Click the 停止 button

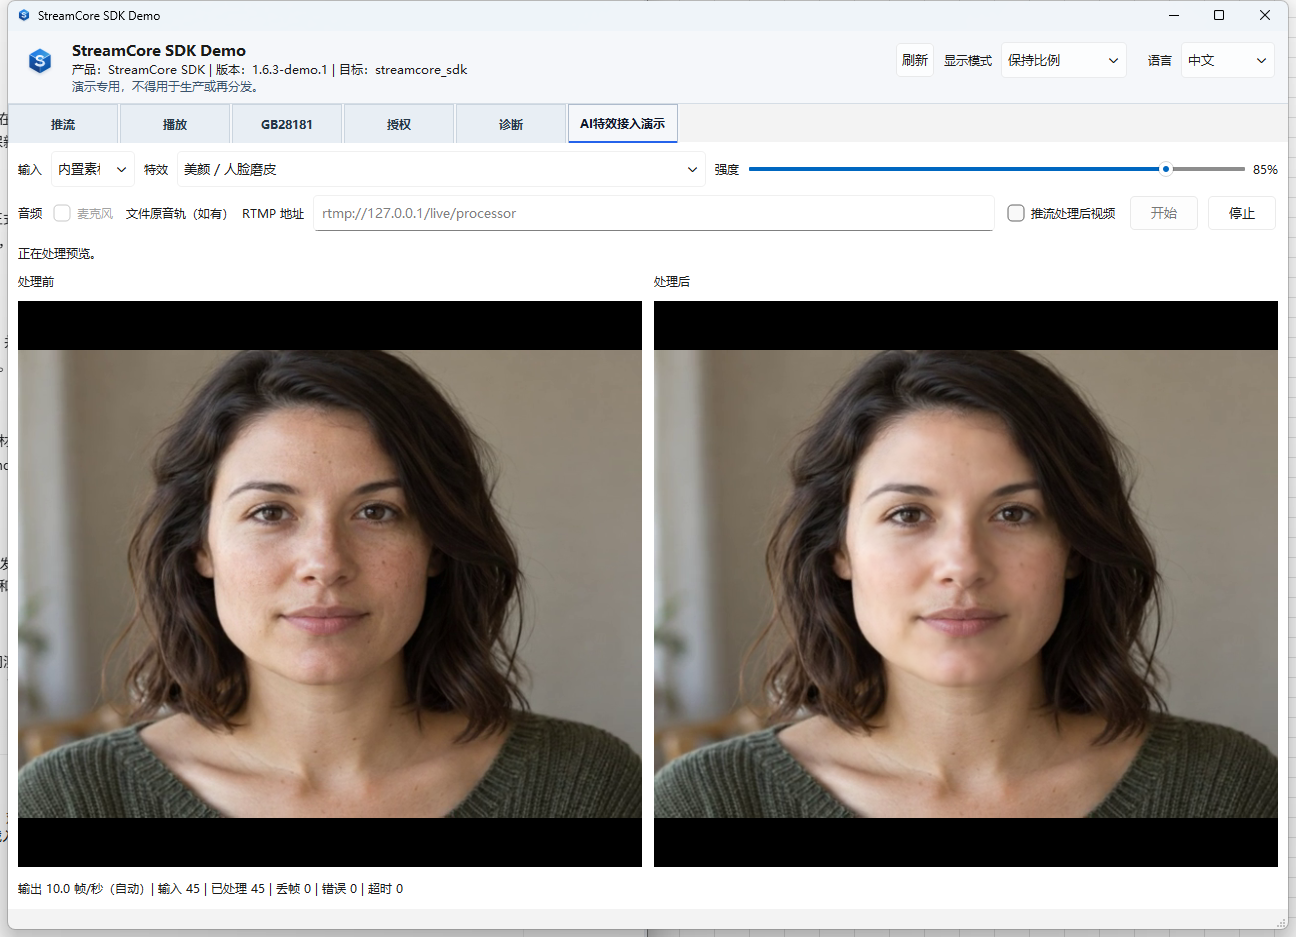(x=1241, y=213)
